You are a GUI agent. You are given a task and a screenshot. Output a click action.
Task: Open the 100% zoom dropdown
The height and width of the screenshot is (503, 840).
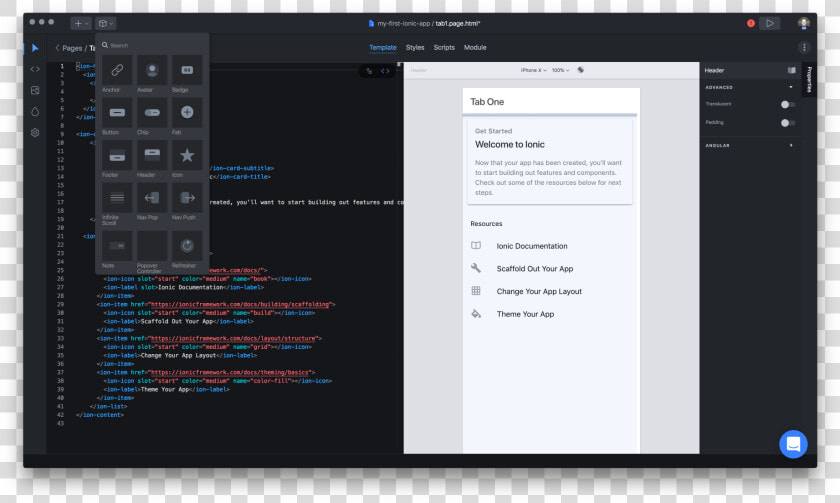(560, 70)
